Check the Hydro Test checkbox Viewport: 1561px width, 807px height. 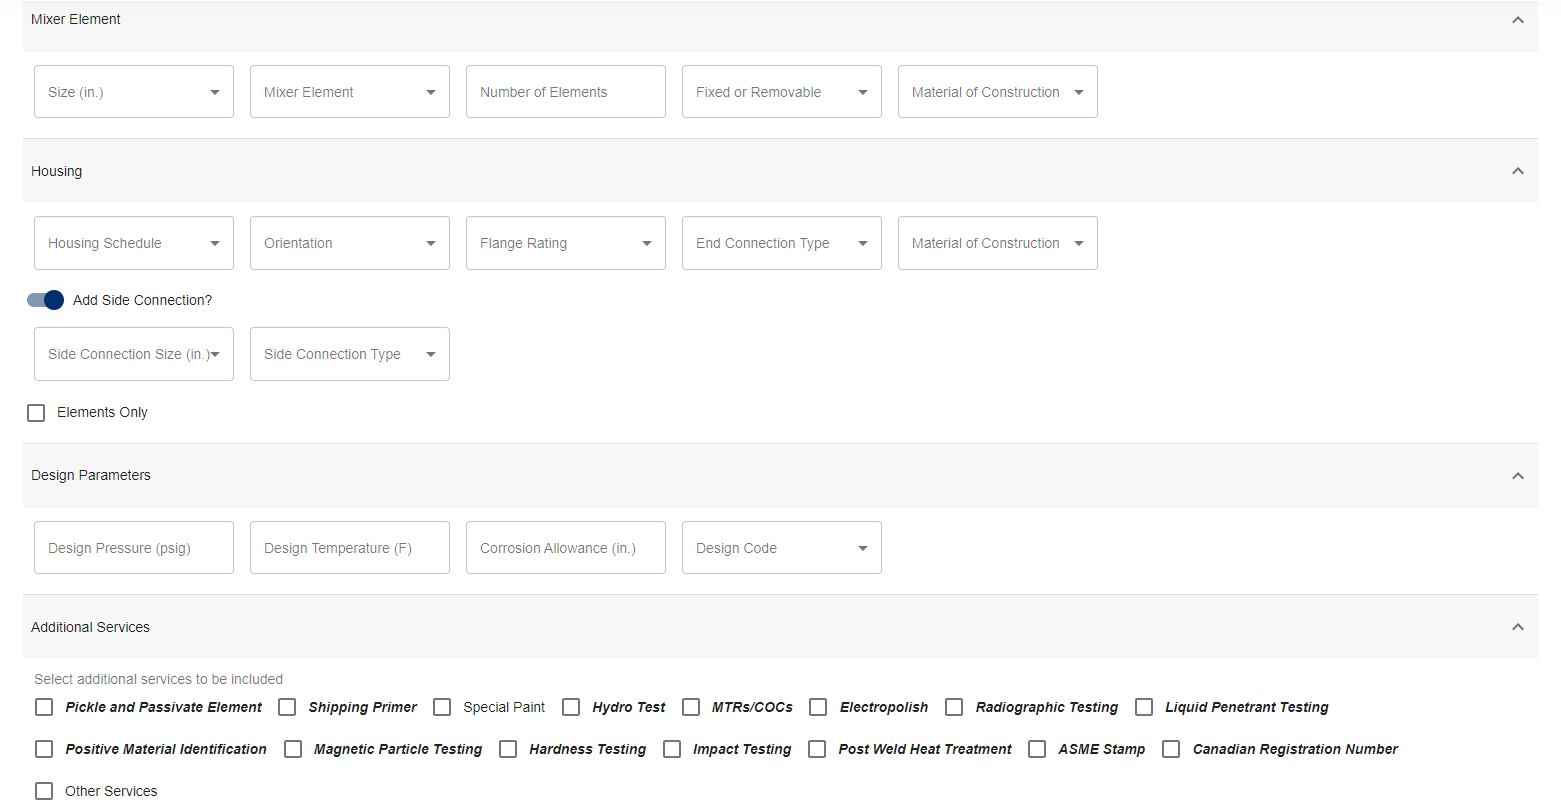pos(571,707)
